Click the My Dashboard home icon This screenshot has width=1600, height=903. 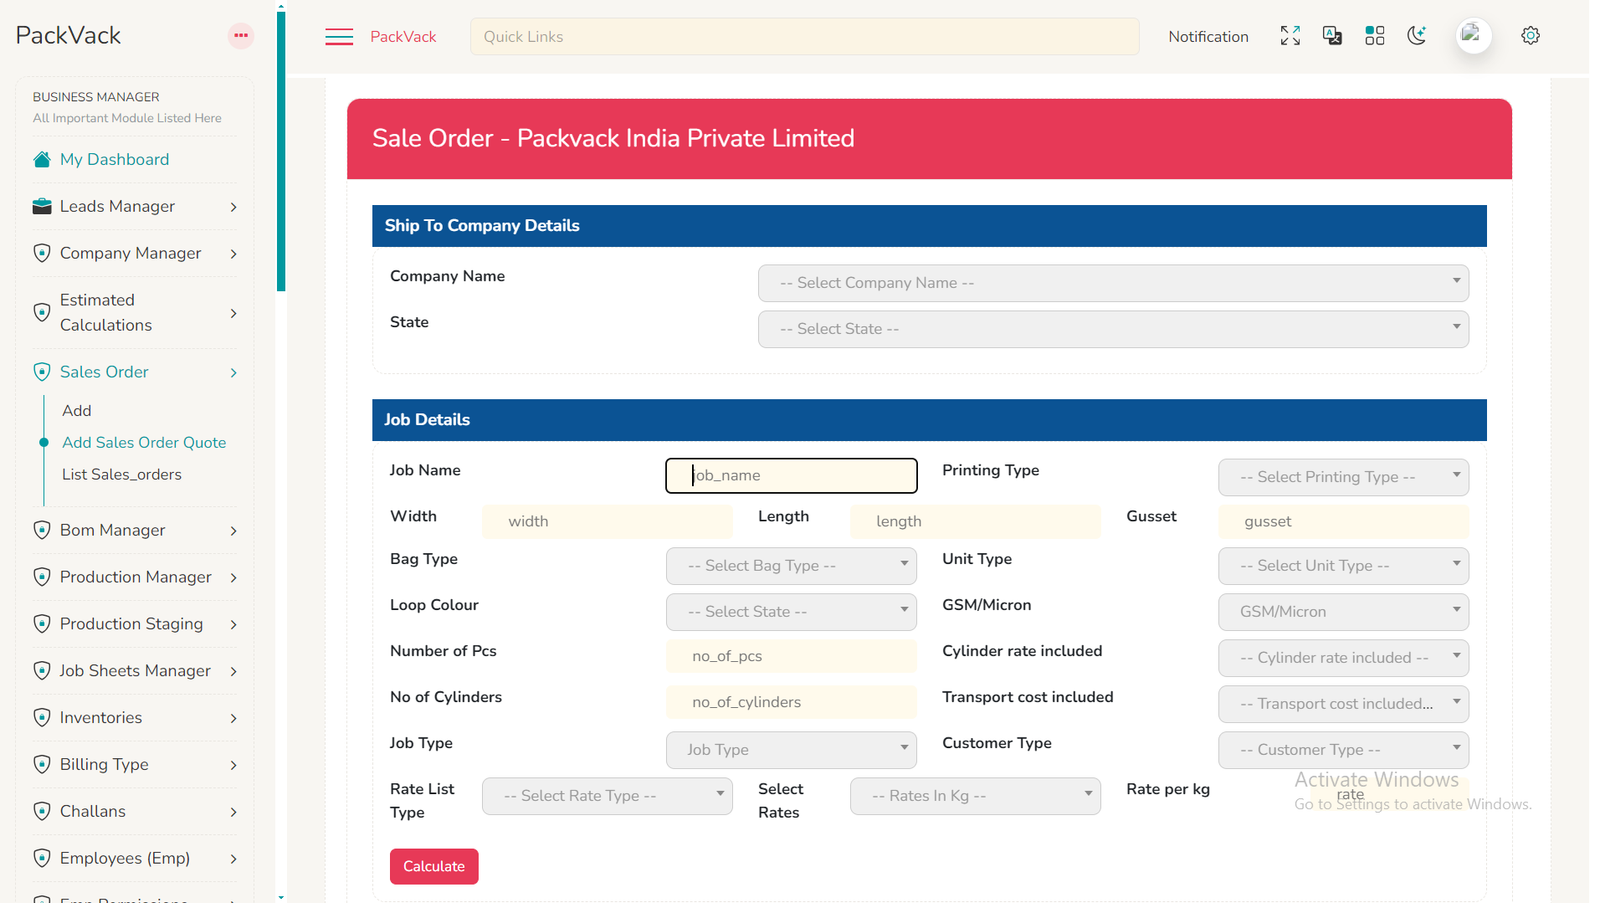[x=42, y=160]
